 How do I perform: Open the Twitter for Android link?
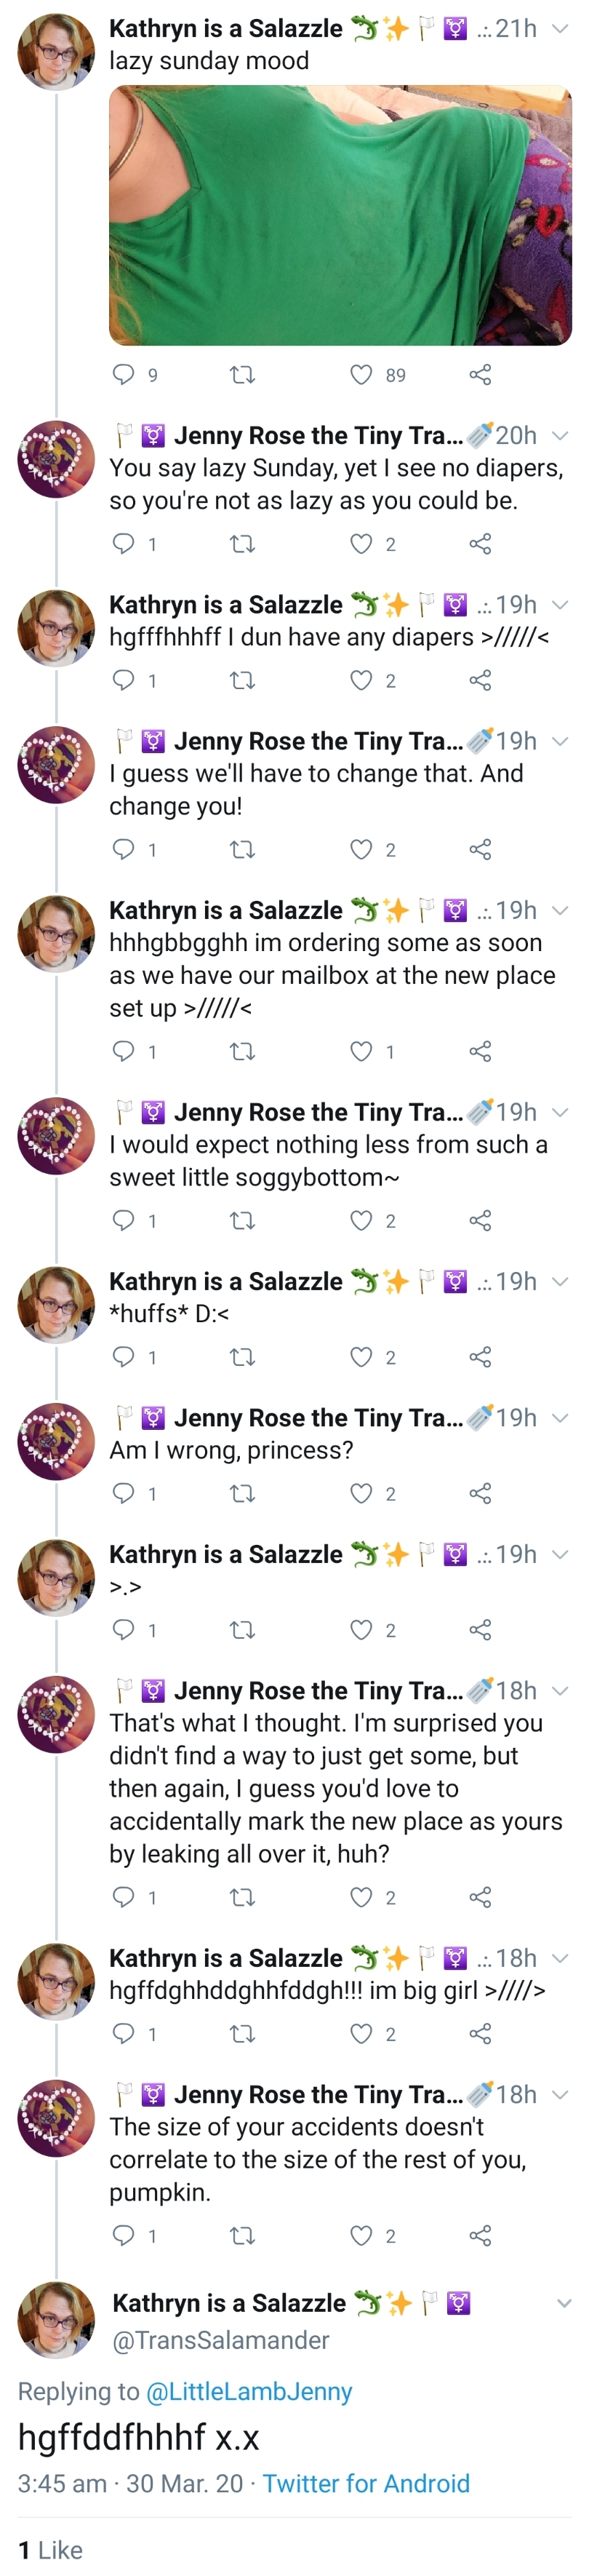tap(366, 2483)
